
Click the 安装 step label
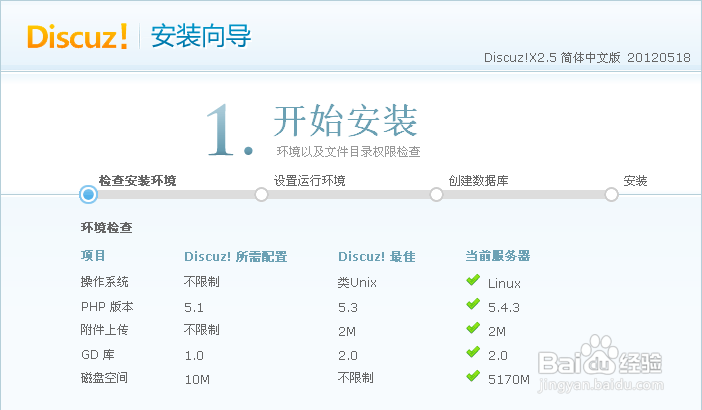[635, 181]
